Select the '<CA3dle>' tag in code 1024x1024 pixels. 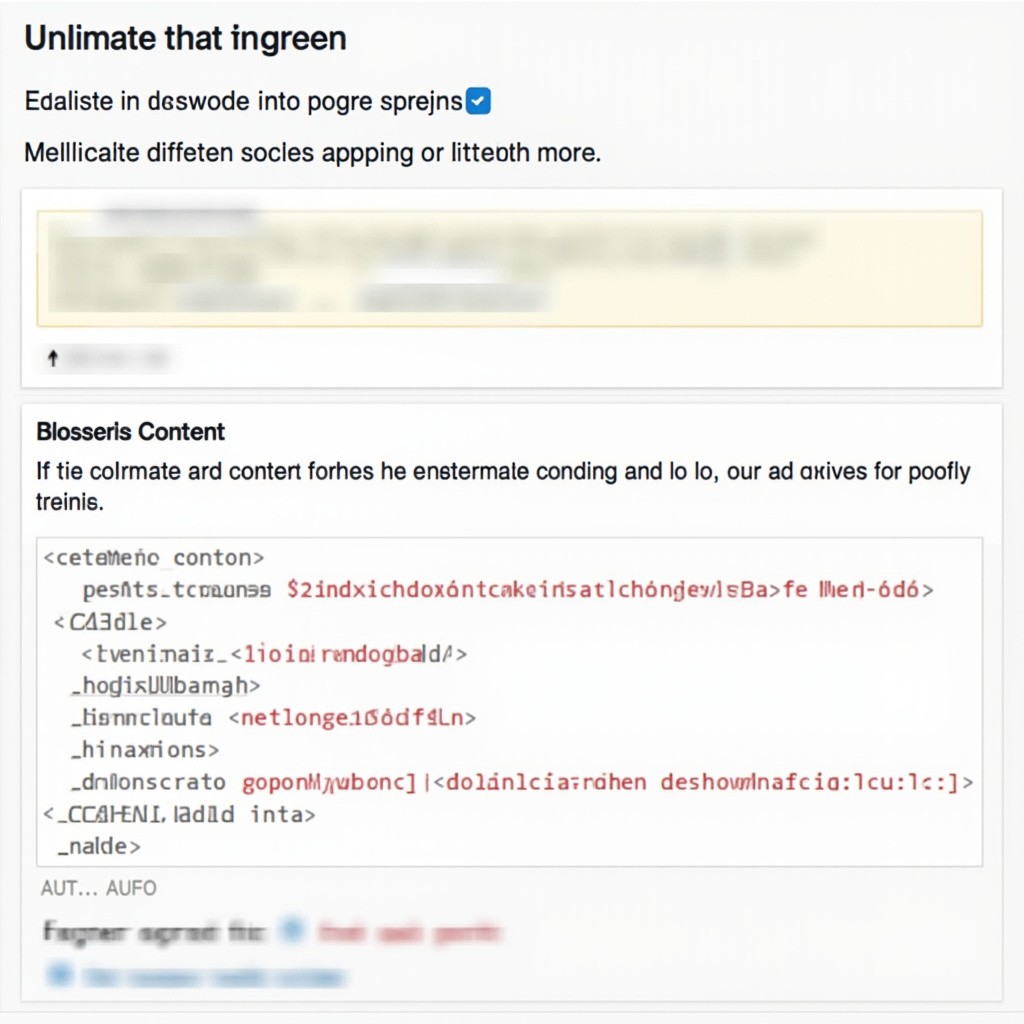click(110, 622)
